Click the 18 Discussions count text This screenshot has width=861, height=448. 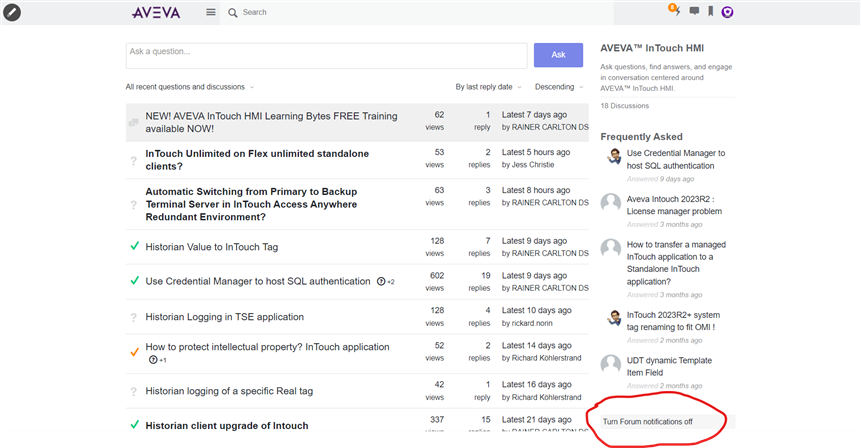(x=624, y=105)
